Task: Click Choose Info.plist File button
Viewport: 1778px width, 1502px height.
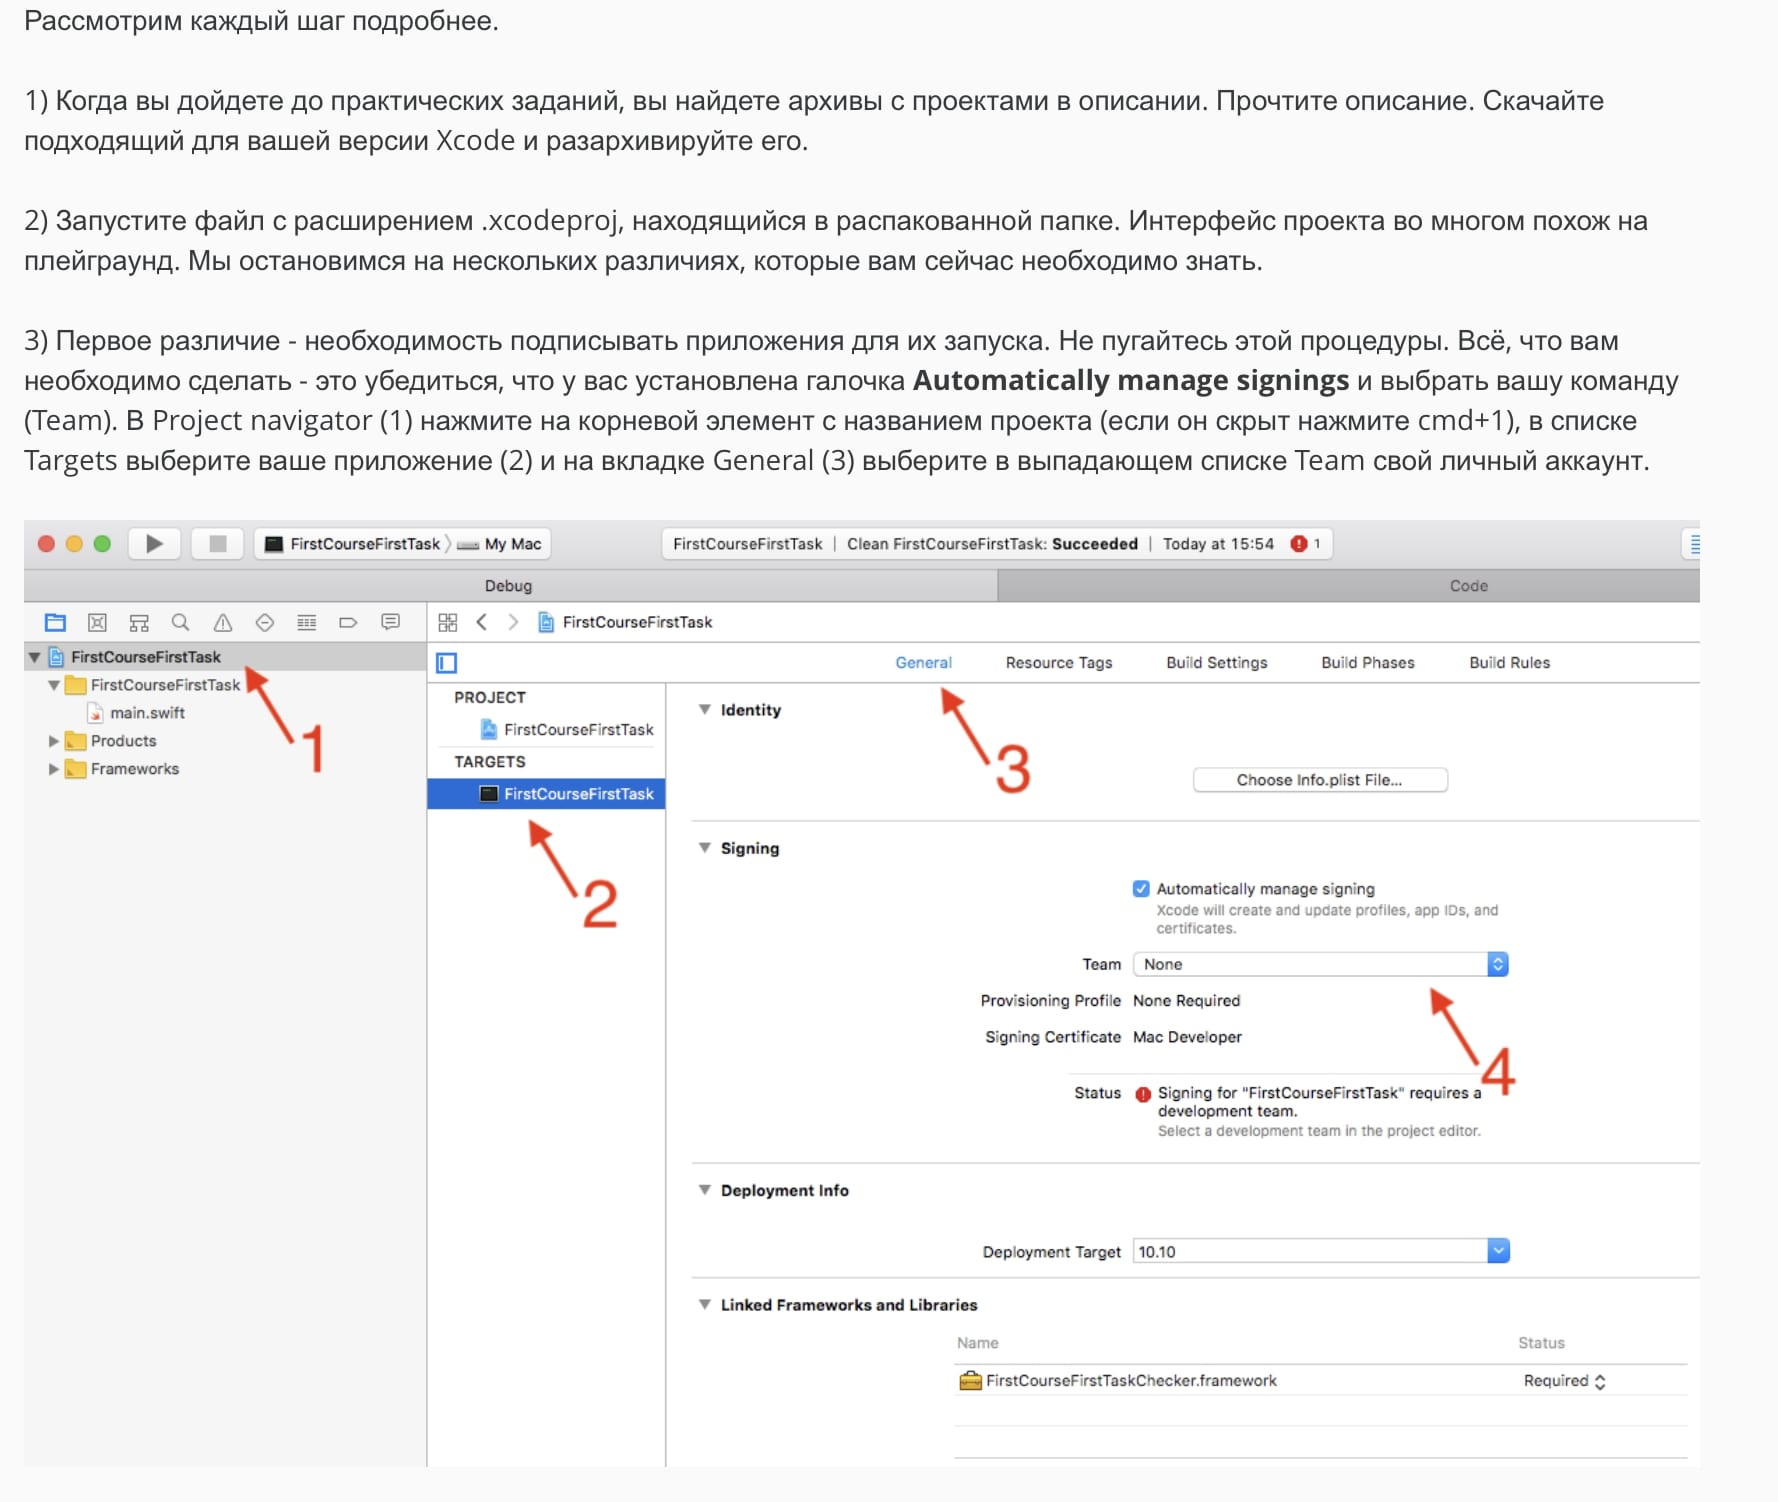Action: [x=1319, y=780]
